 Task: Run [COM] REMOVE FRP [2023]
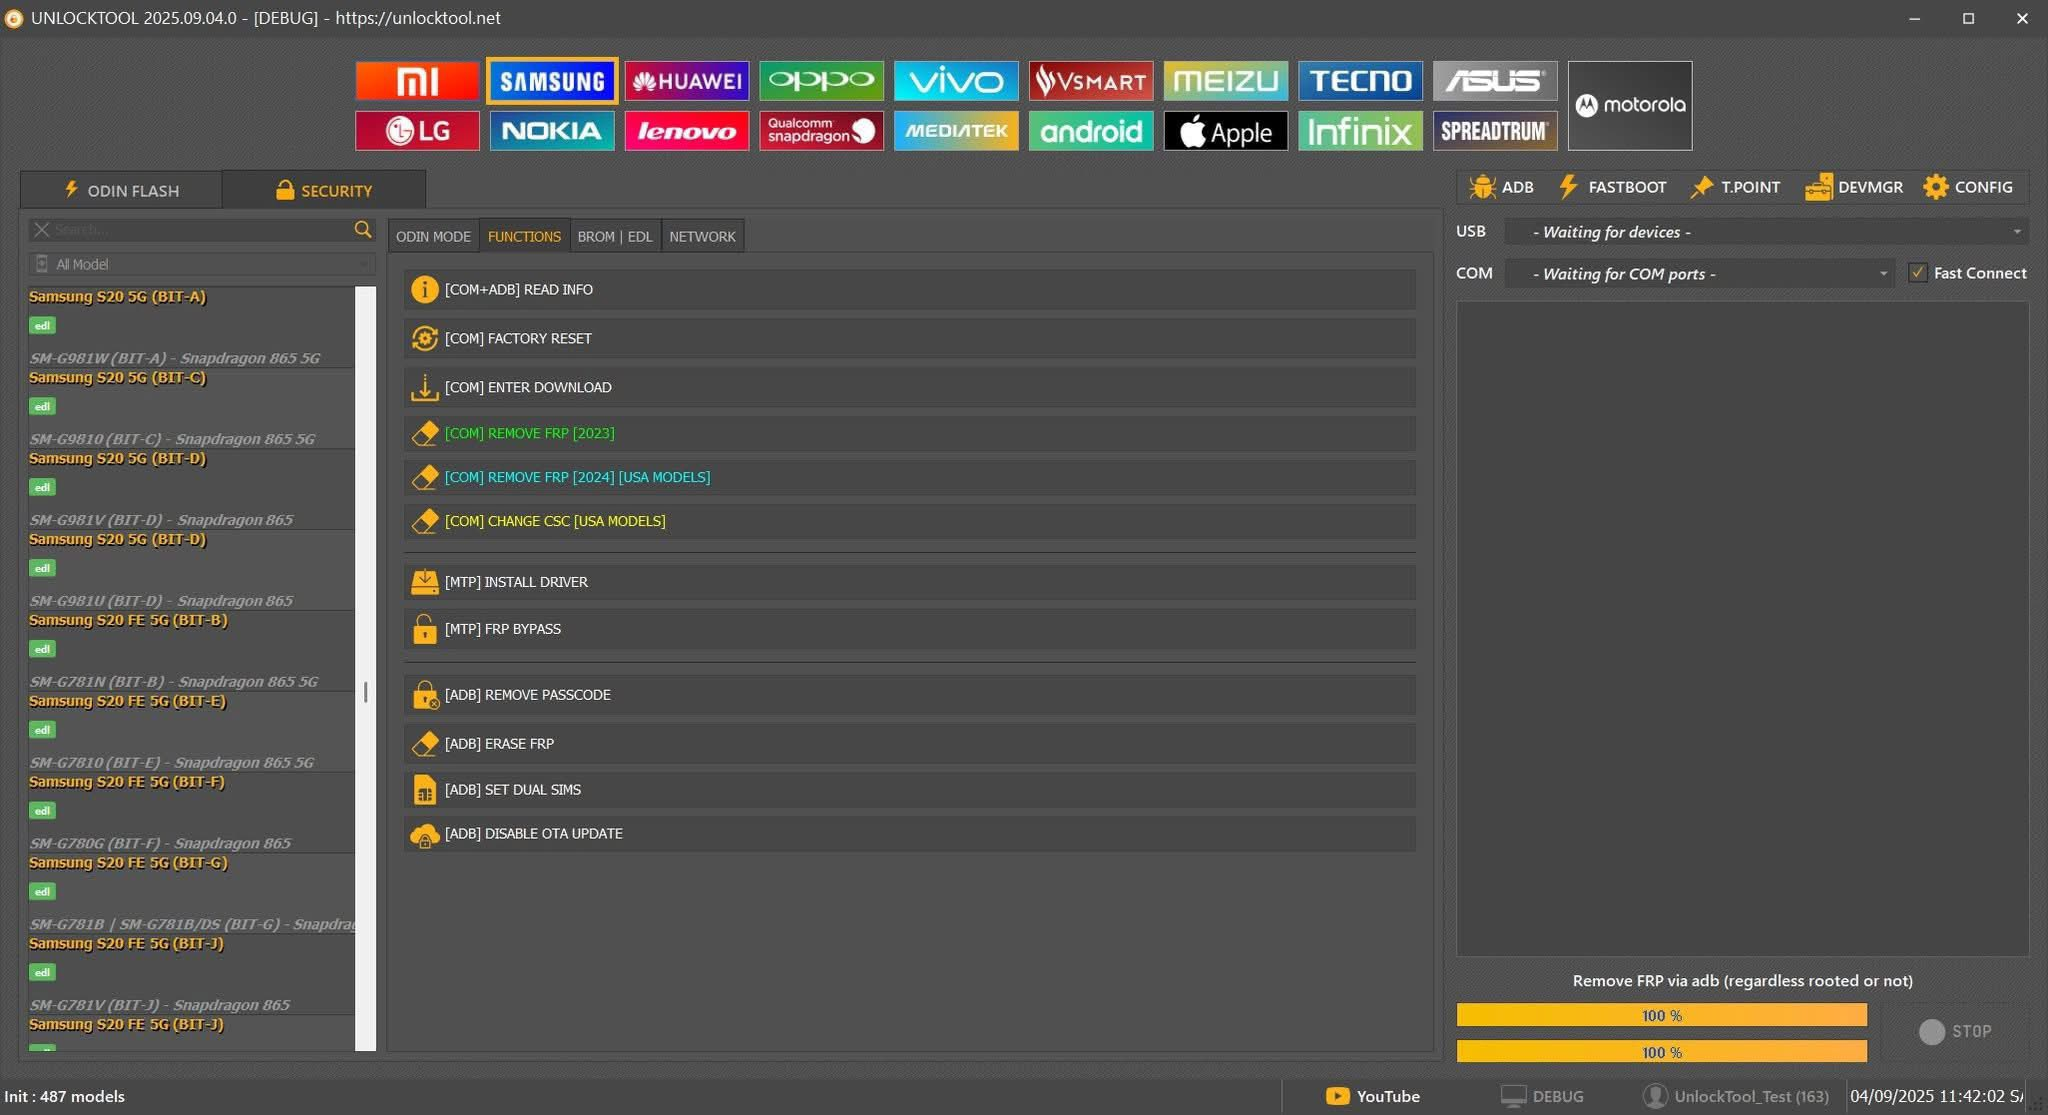(x=529, y=433)
